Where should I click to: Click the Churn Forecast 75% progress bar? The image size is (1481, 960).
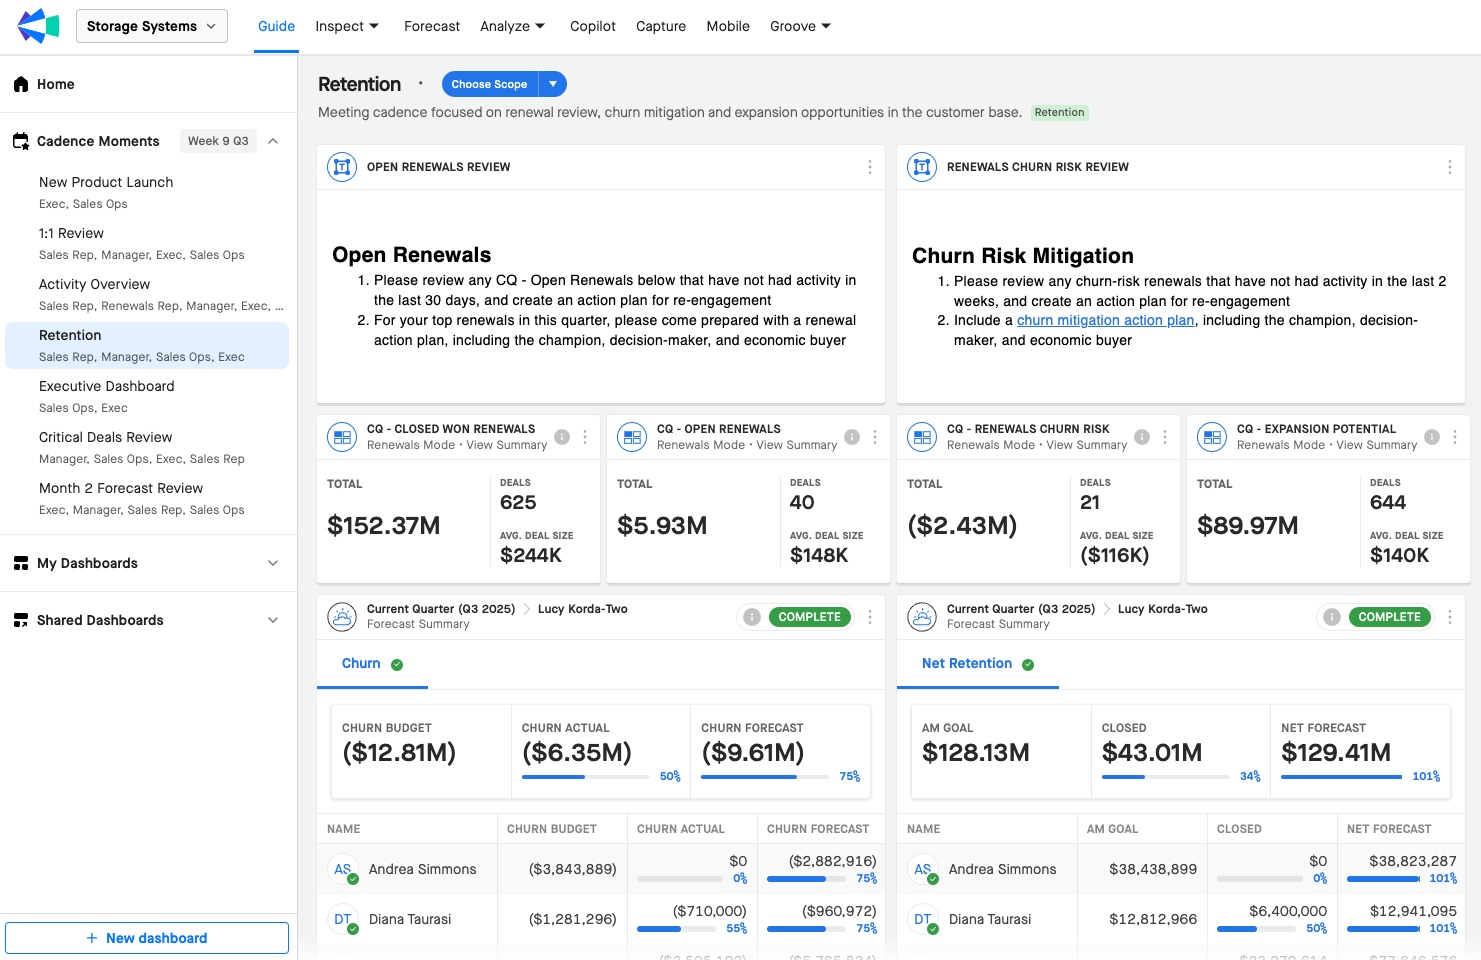(767, 777)
